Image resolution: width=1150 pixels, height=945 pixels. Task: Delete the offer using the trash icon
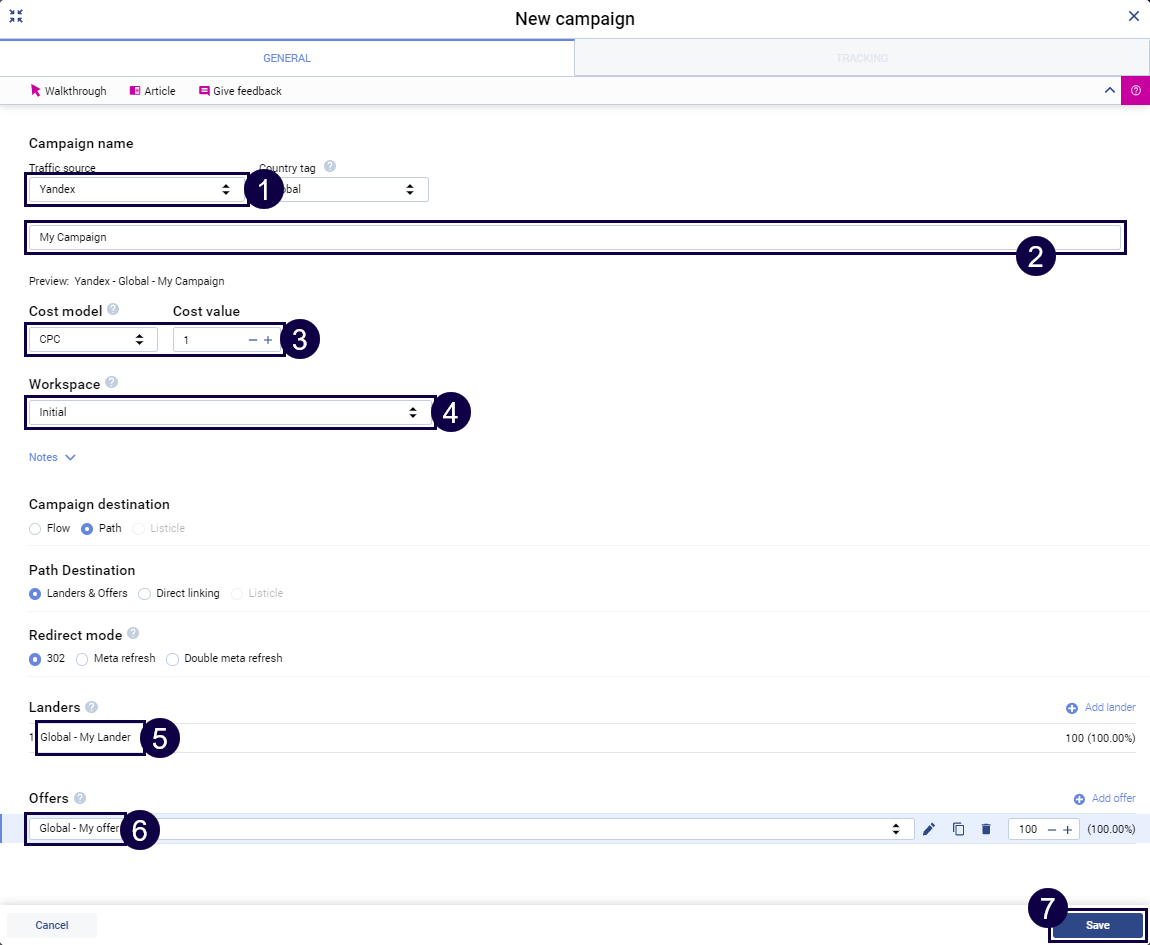click(x=986, y=829)
